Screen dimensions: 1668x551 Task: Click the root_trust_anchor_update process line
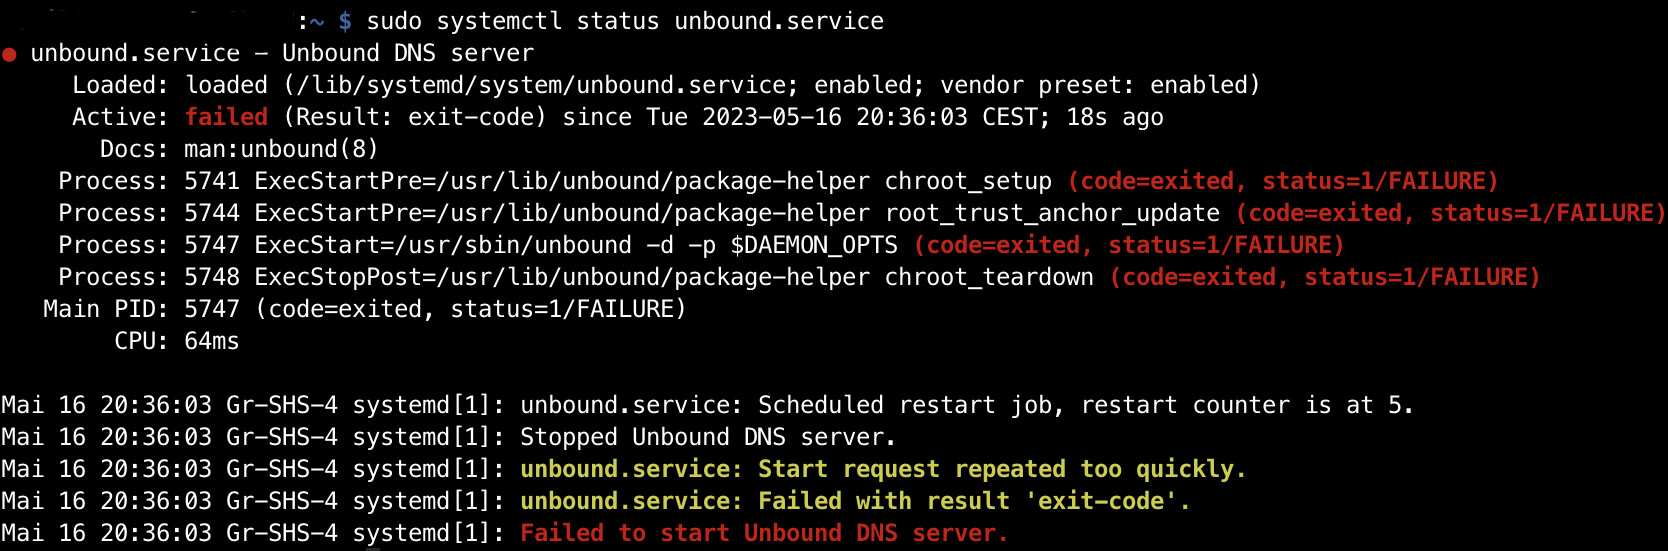[861, 213]
